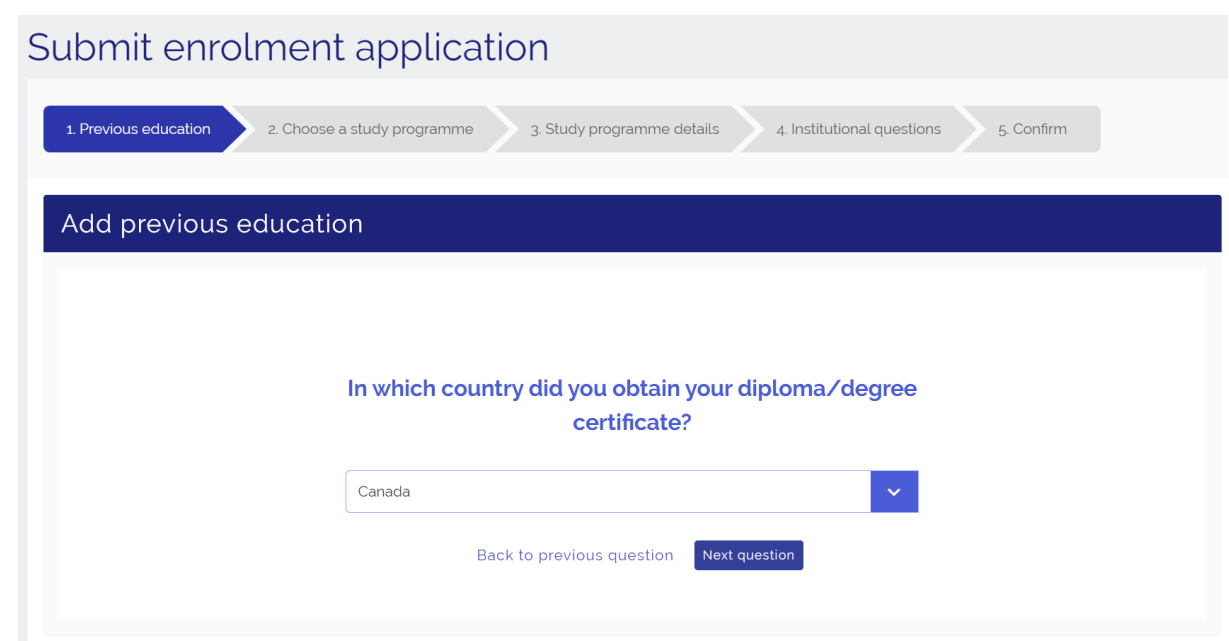Open the Institutional questions step

coord(858,129)
